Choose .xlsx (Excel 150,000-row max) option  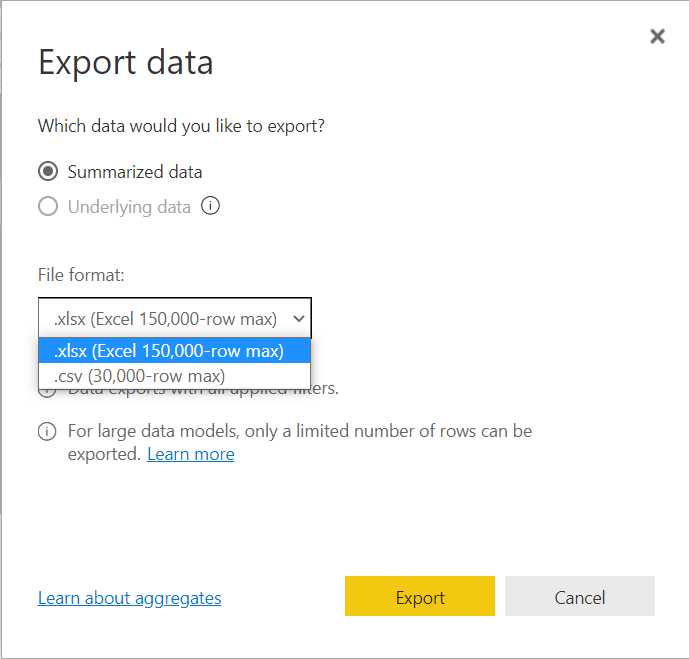174,351
